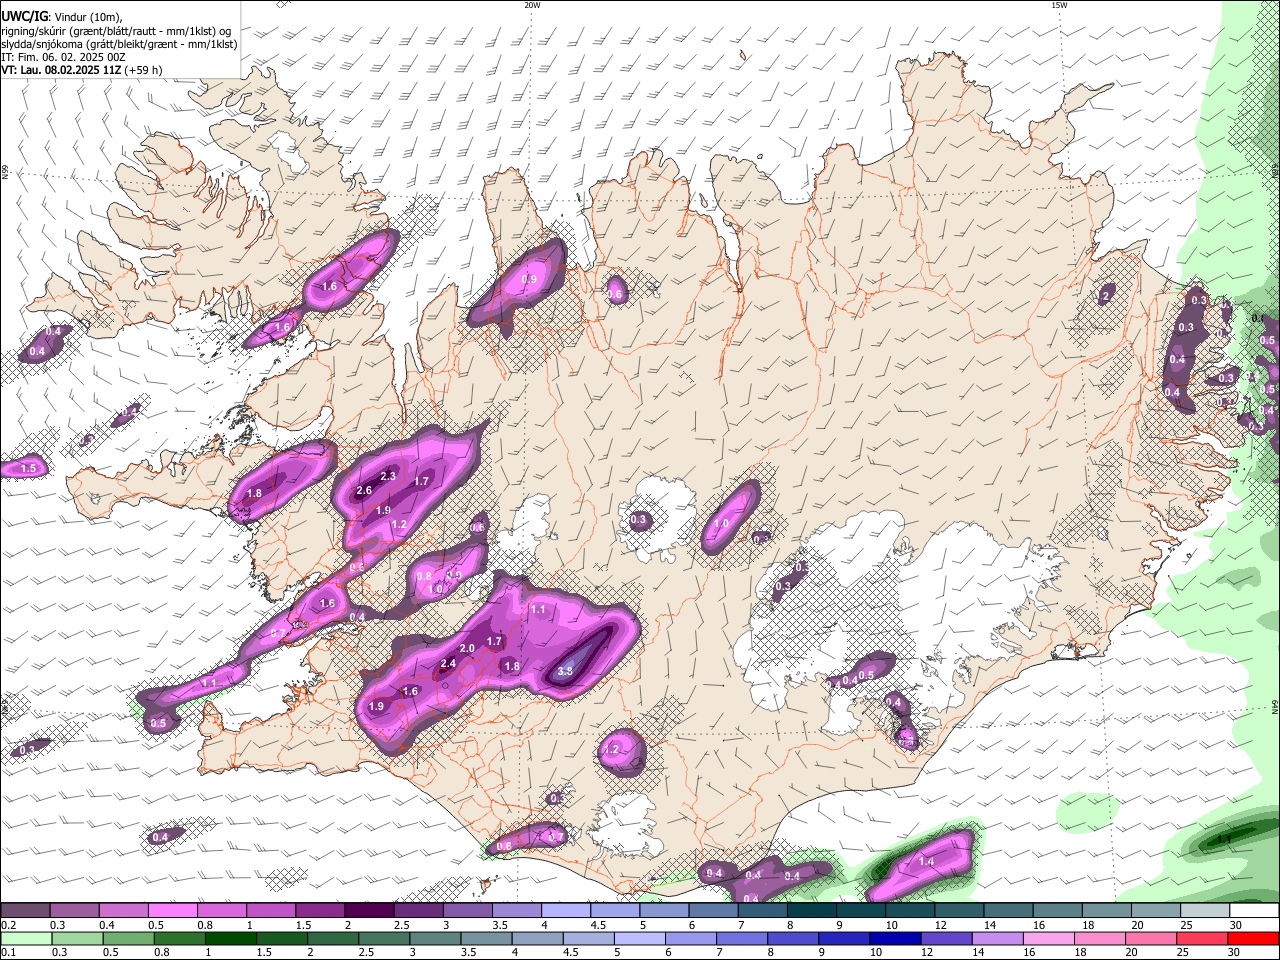Pick the 7 swatch in the upper legend row
Screen dimensions: 1280x960
click(x=762, y=911)
